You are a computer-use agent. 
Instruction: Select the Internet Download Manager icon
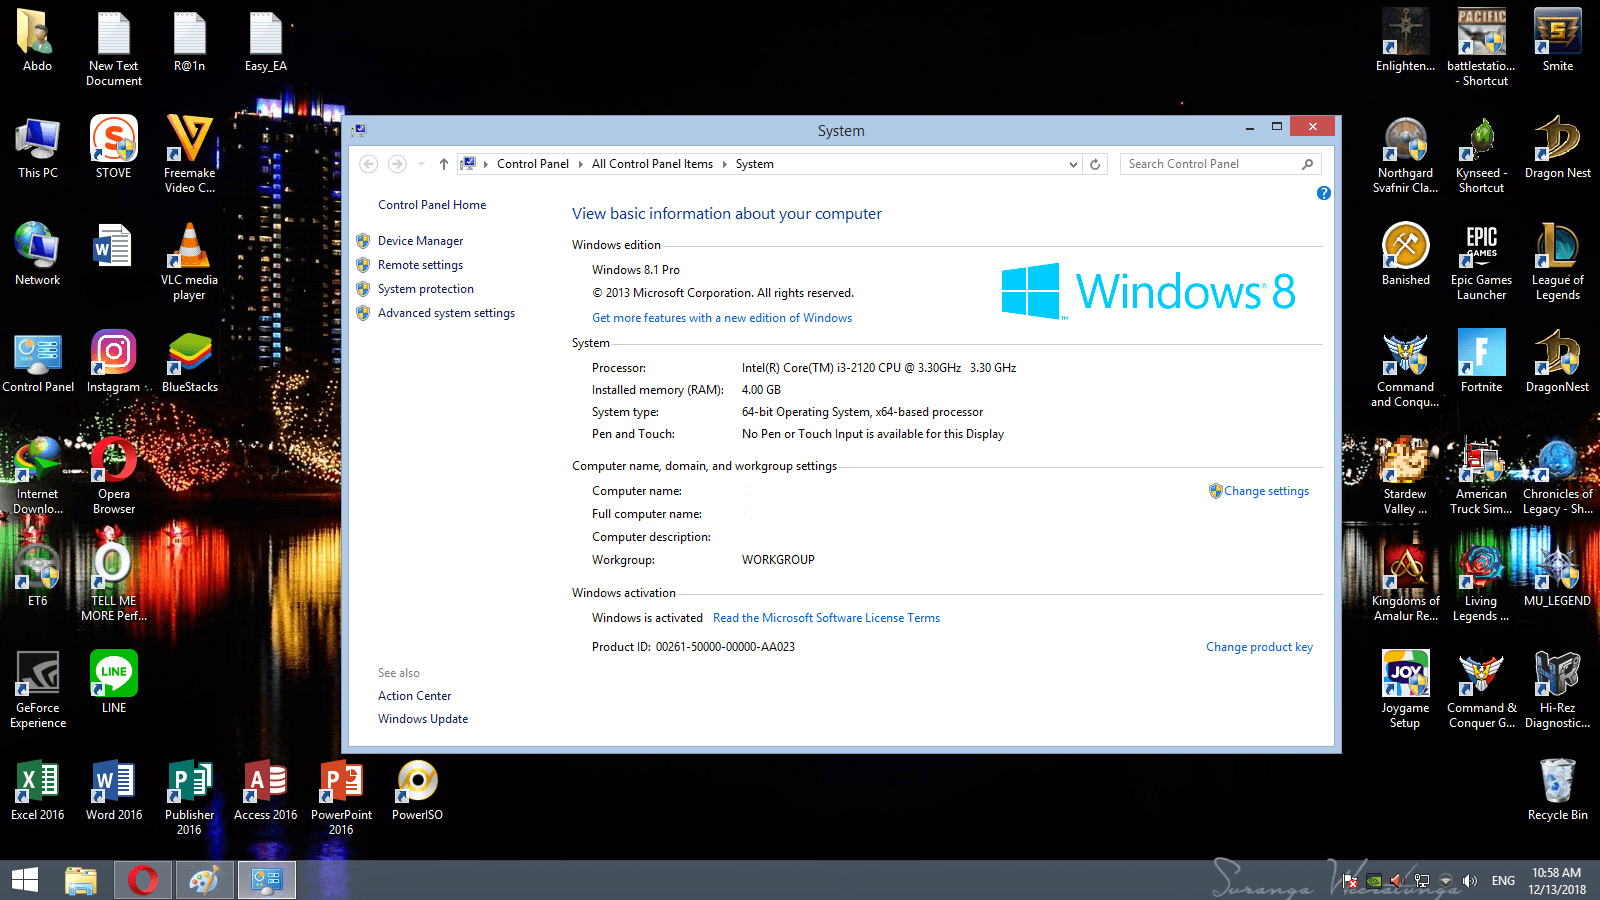click(x=38, y=476)
